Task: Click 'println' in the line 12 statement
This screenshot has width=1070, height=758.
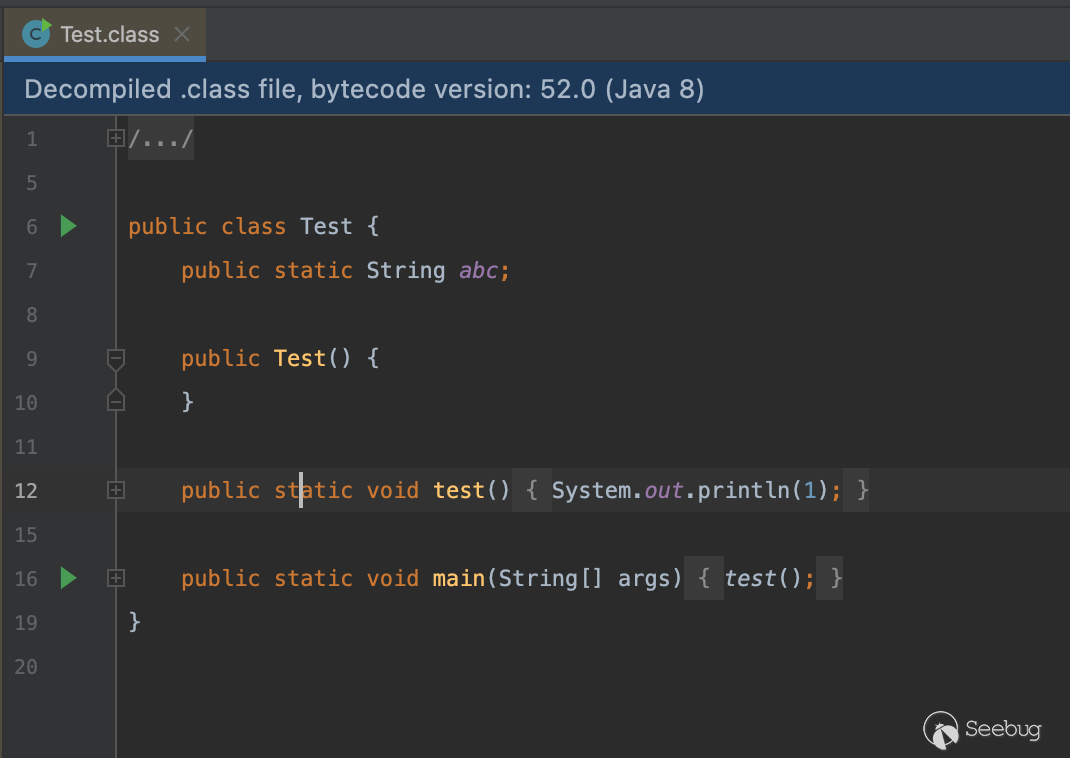Action: click(743, 490)
